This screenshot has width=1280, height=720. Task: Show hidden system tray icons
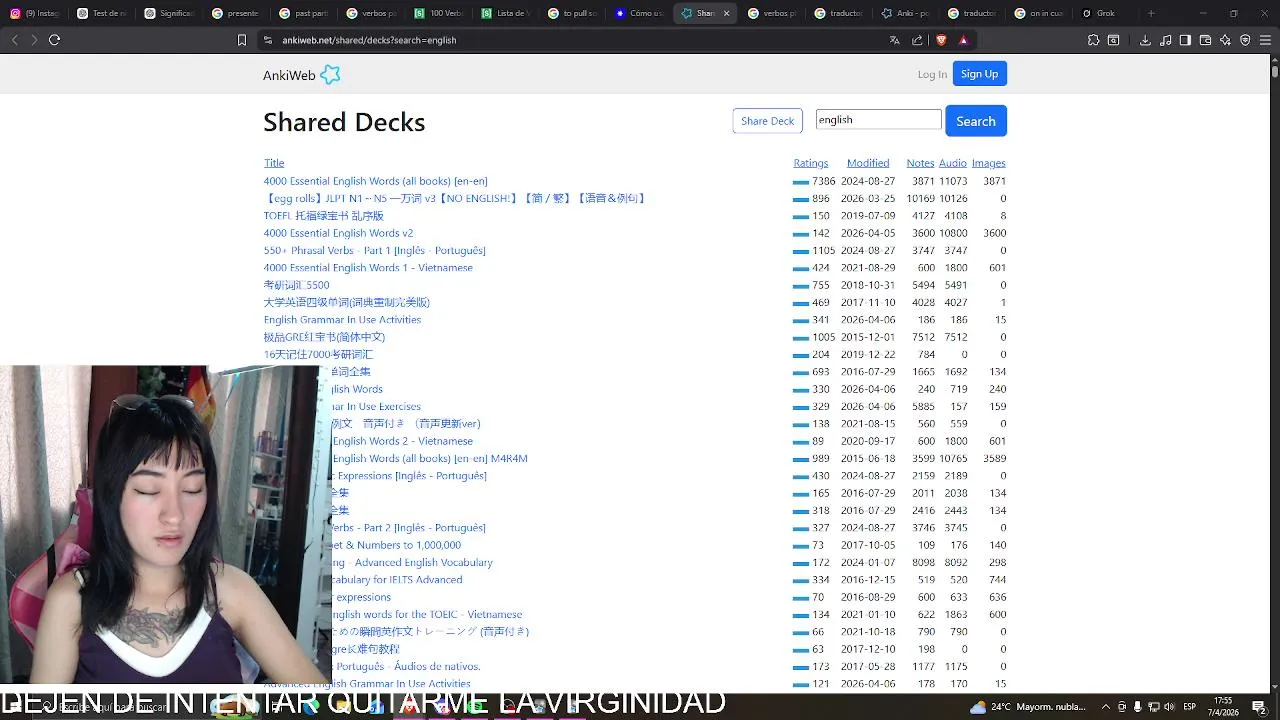(1104, 707)
